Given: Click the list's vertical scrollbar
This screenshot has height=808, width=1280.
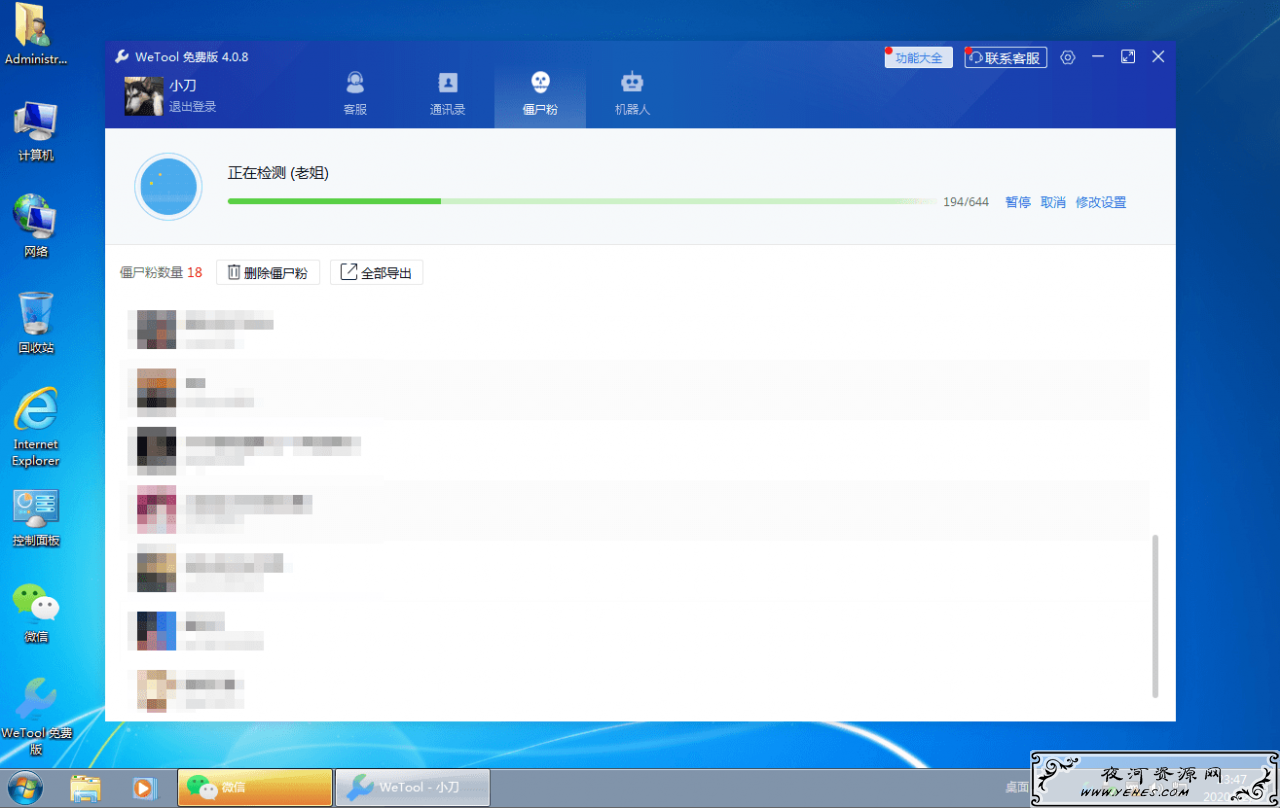Looking at the screenshot, I should pos(1155,616).
